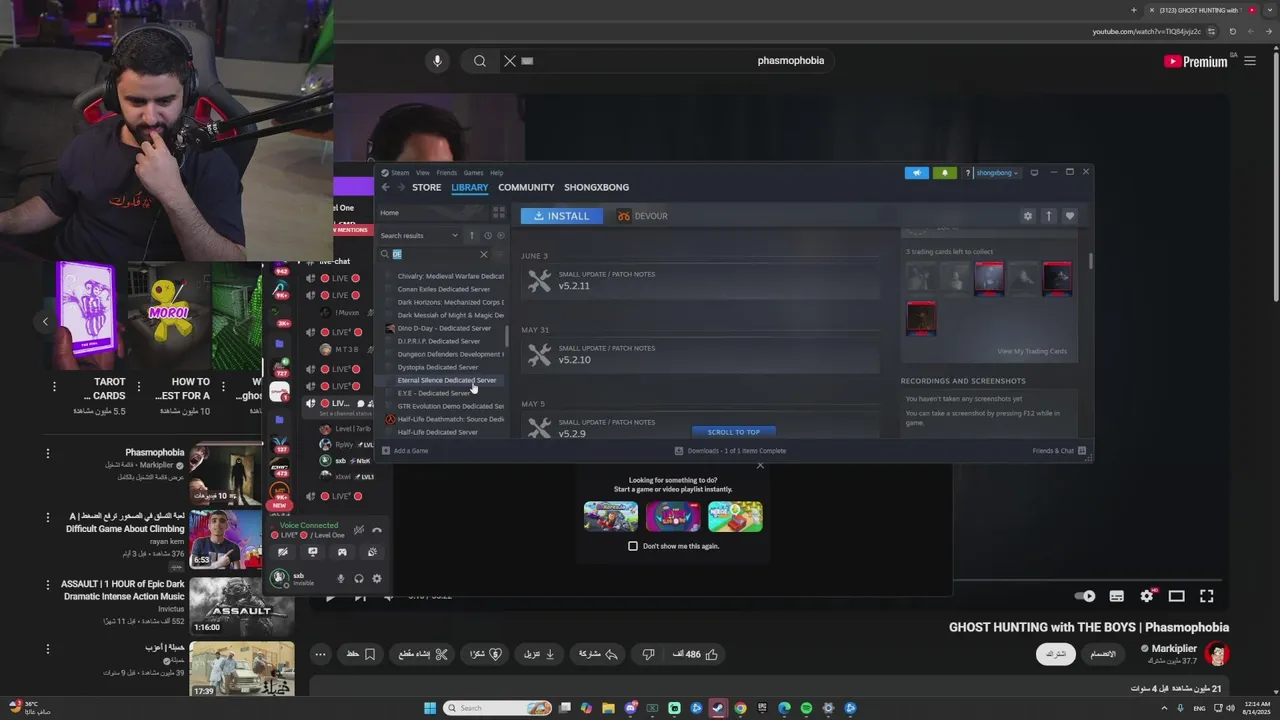This screenshot has width=1280, height=720.
Task: Click the v5.2.11 patch notes wrench icon
Action: click(x=539, y=281)
